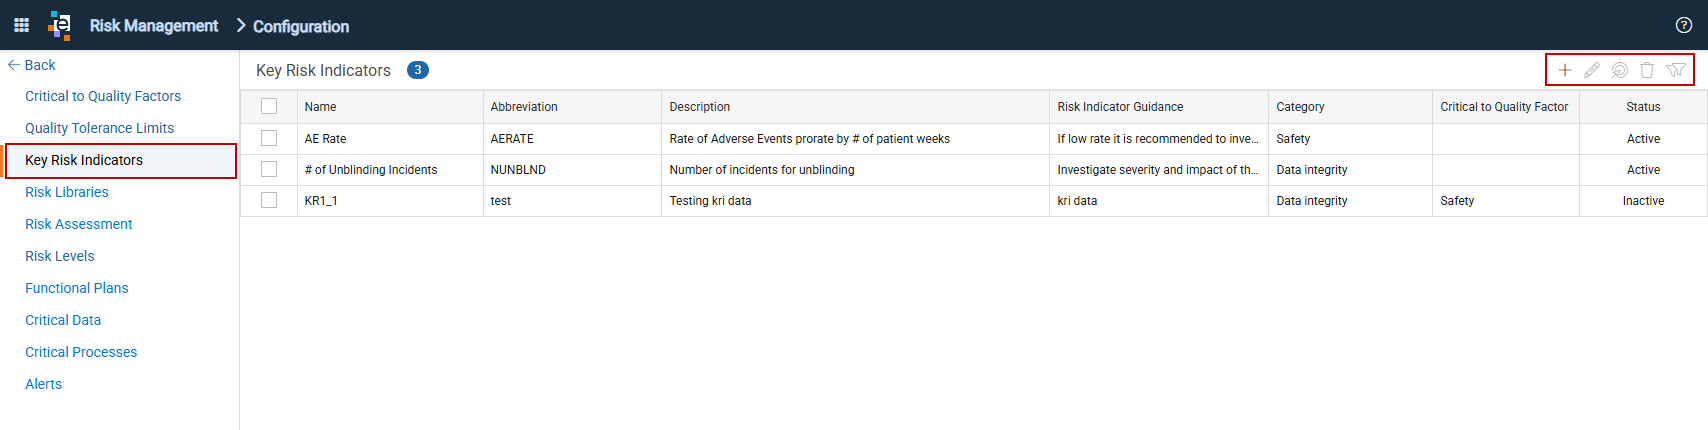Click the target activate icon
Viewport: 1708px width, 430px height.
coord(1620,70)
